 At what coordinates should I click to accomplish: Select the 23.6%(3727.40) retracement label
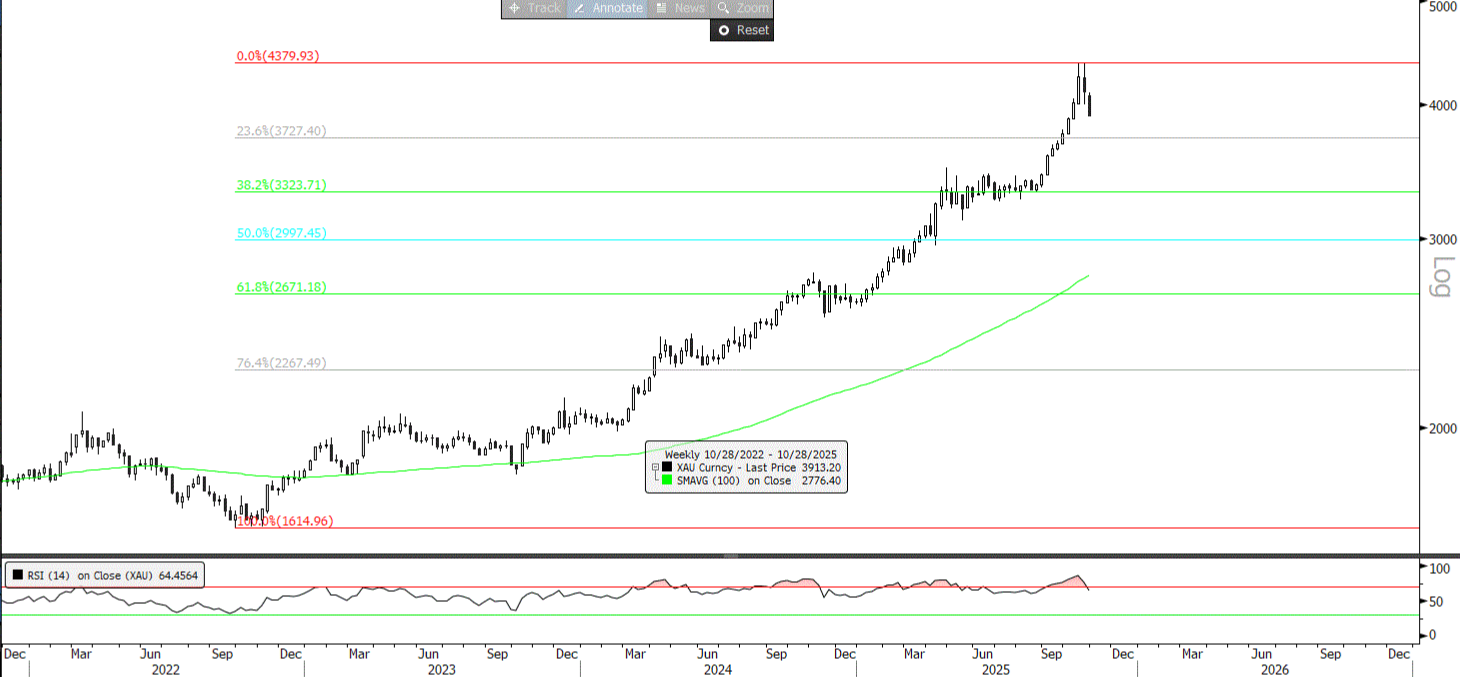point(281,131)
